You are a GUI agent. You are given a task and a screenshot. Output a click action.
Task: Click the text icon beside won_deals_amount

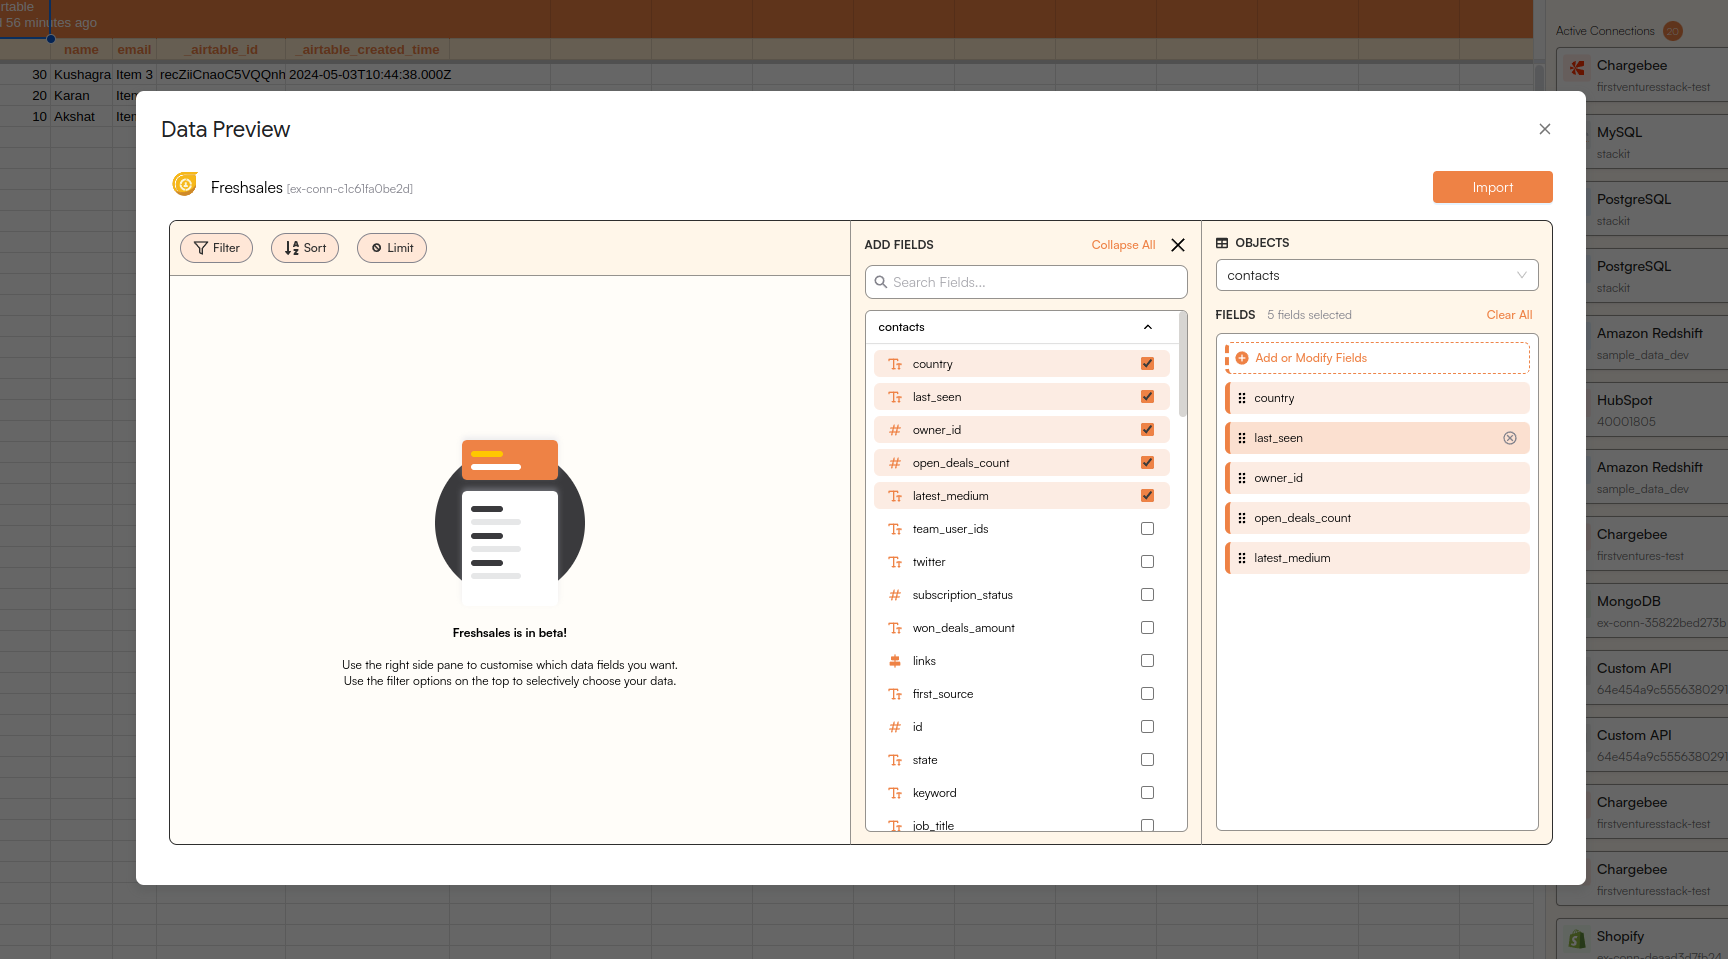point(895,628)
